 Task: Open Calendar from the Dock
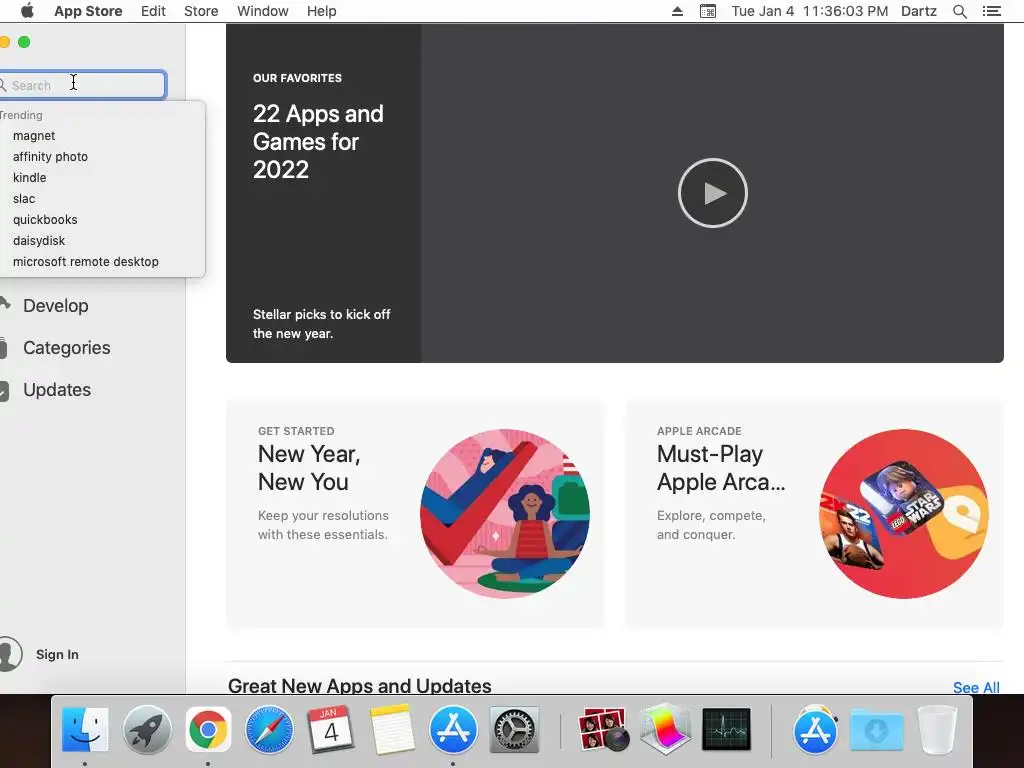(x=330, y=729)
